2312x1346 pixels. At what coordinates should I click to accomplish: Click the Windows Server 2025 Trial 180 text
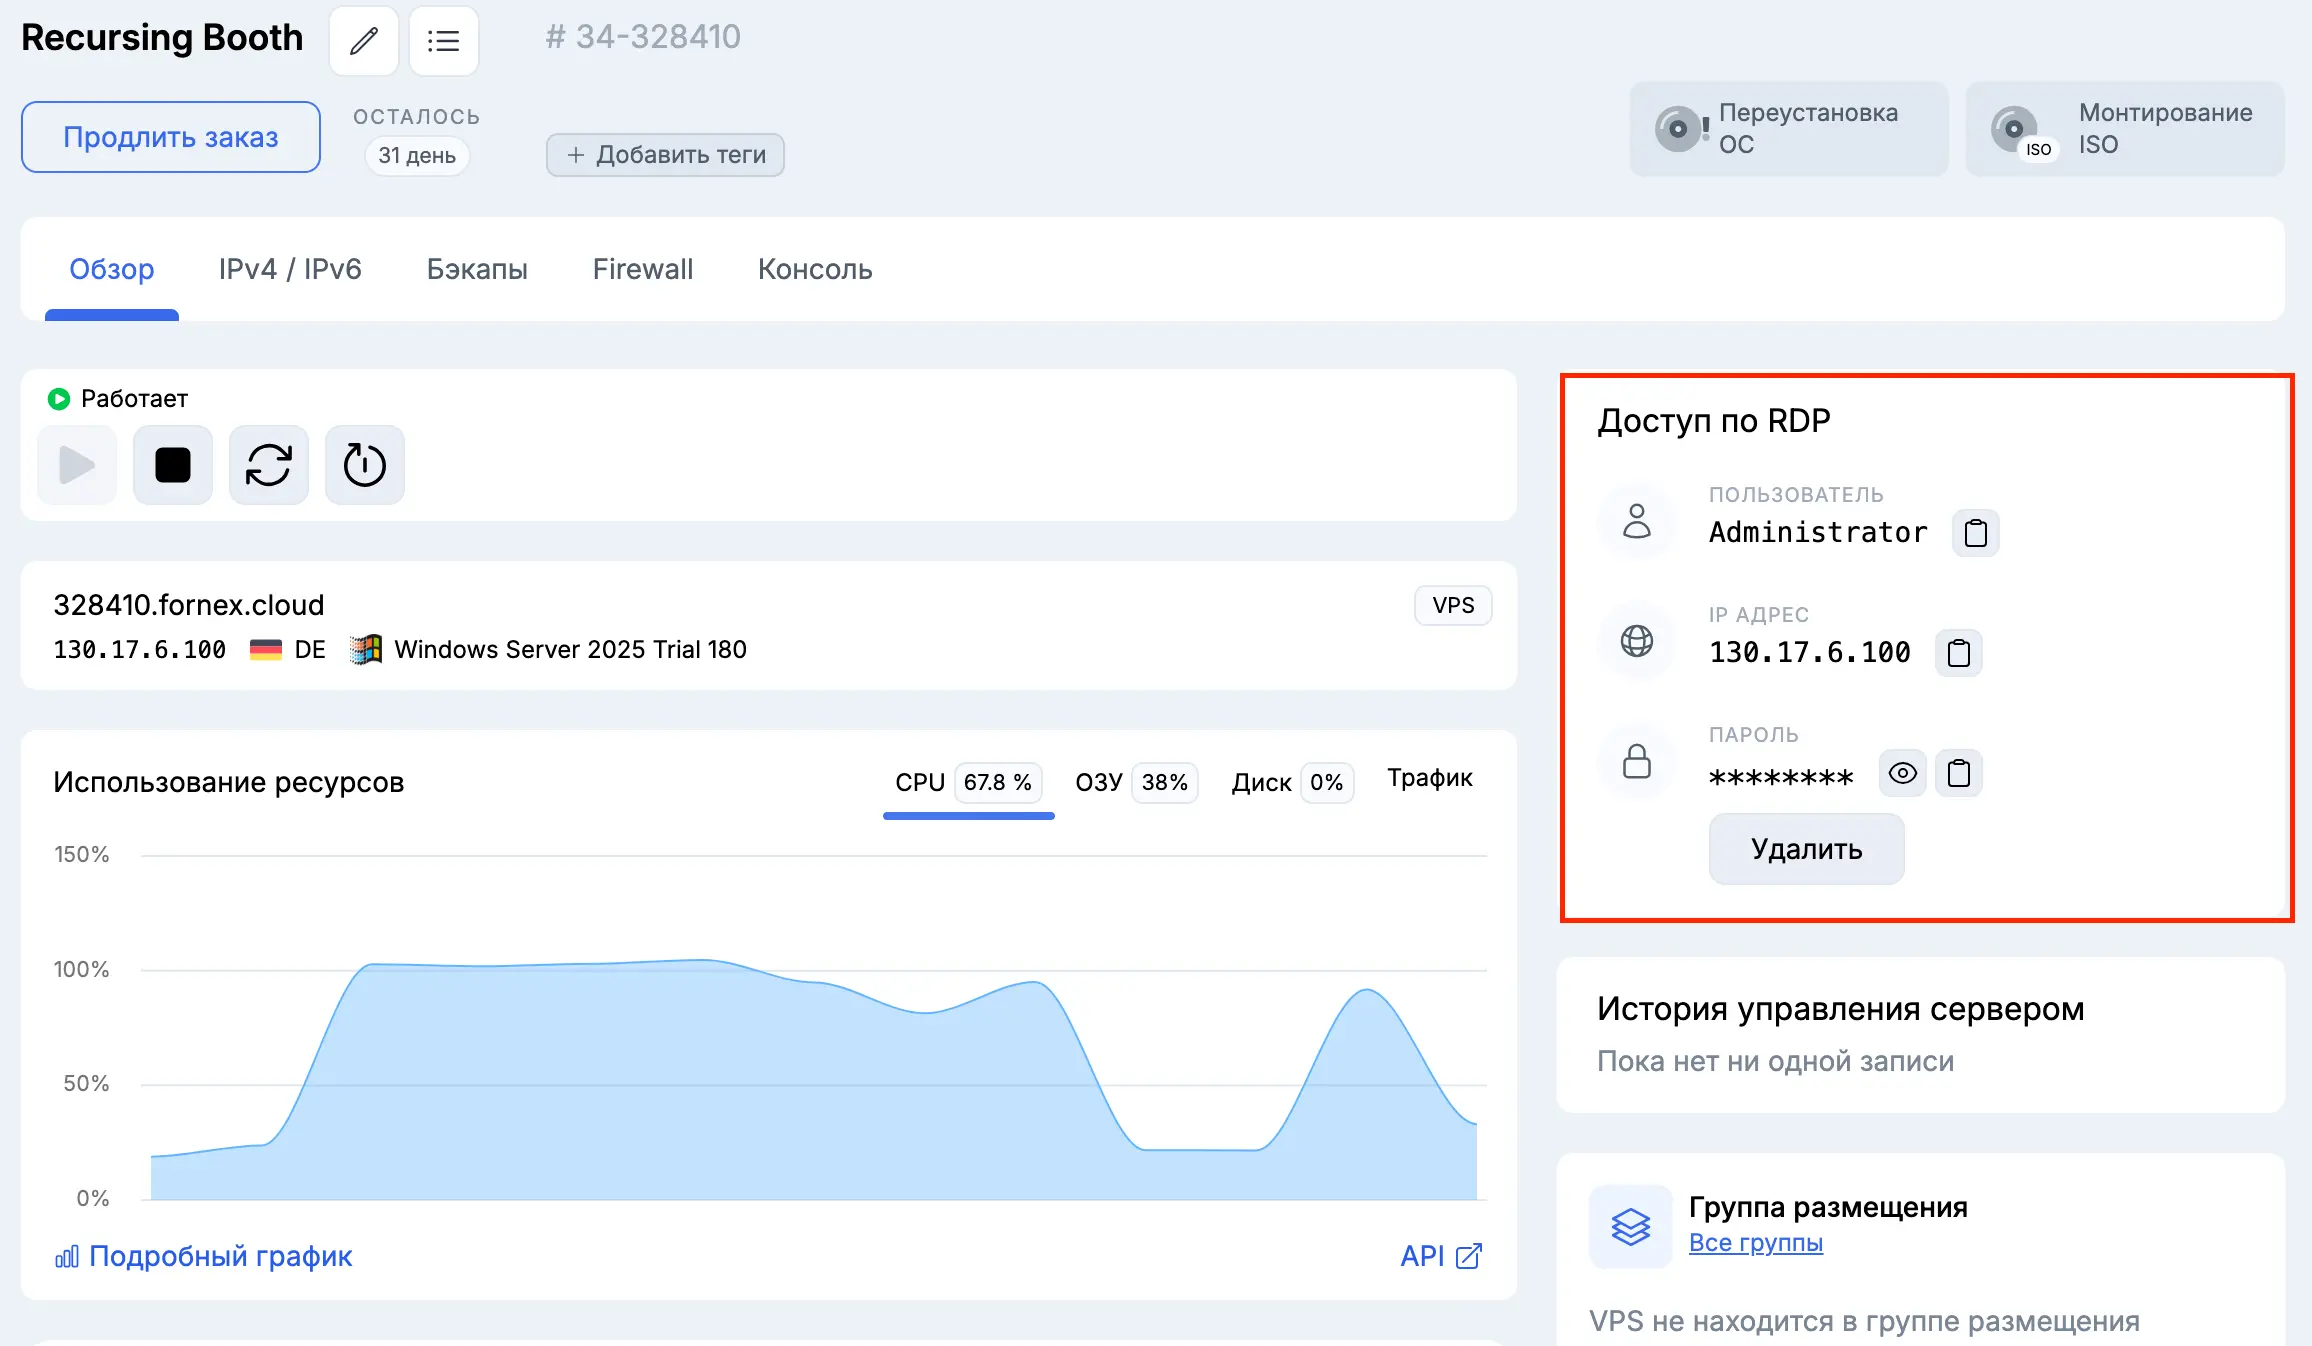570,650
